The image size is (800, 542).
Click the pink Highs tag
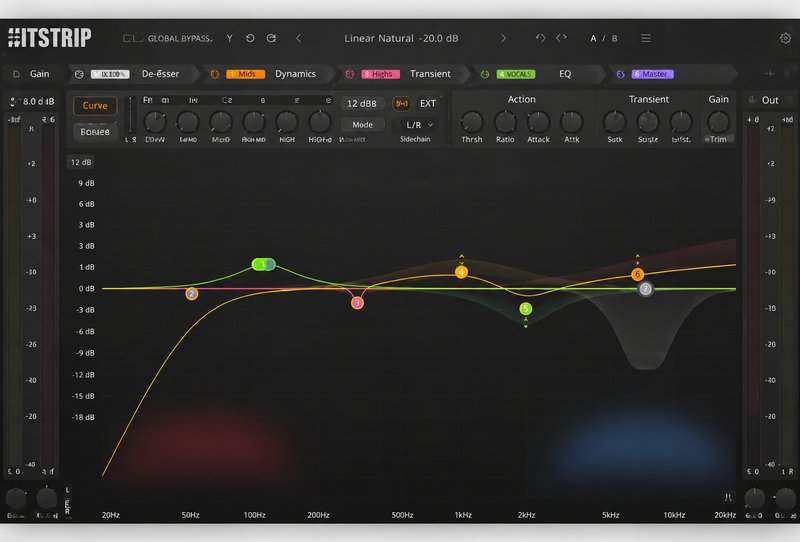pyautogui.click(x=381, y=74)
